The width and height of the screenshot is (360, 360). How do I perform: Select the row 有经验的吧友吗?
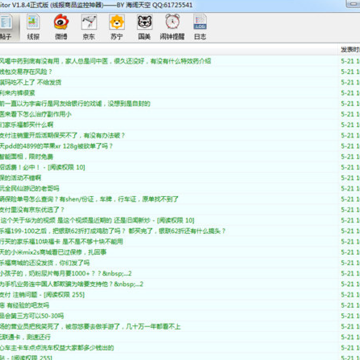180,305
